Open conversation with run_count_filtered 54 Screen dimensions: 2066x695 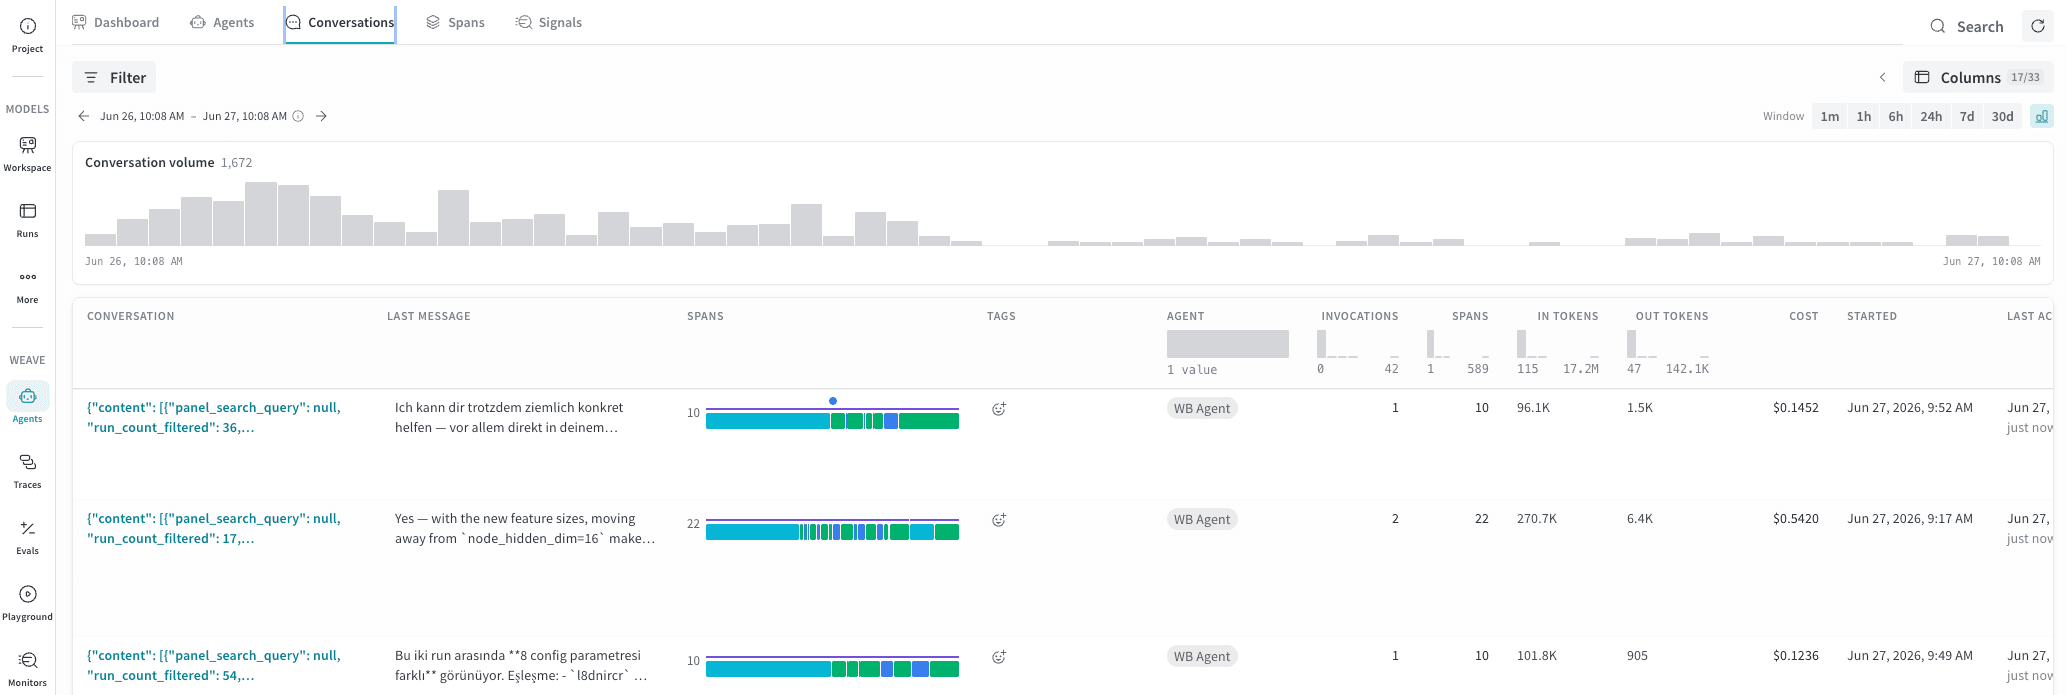point(213,665)
